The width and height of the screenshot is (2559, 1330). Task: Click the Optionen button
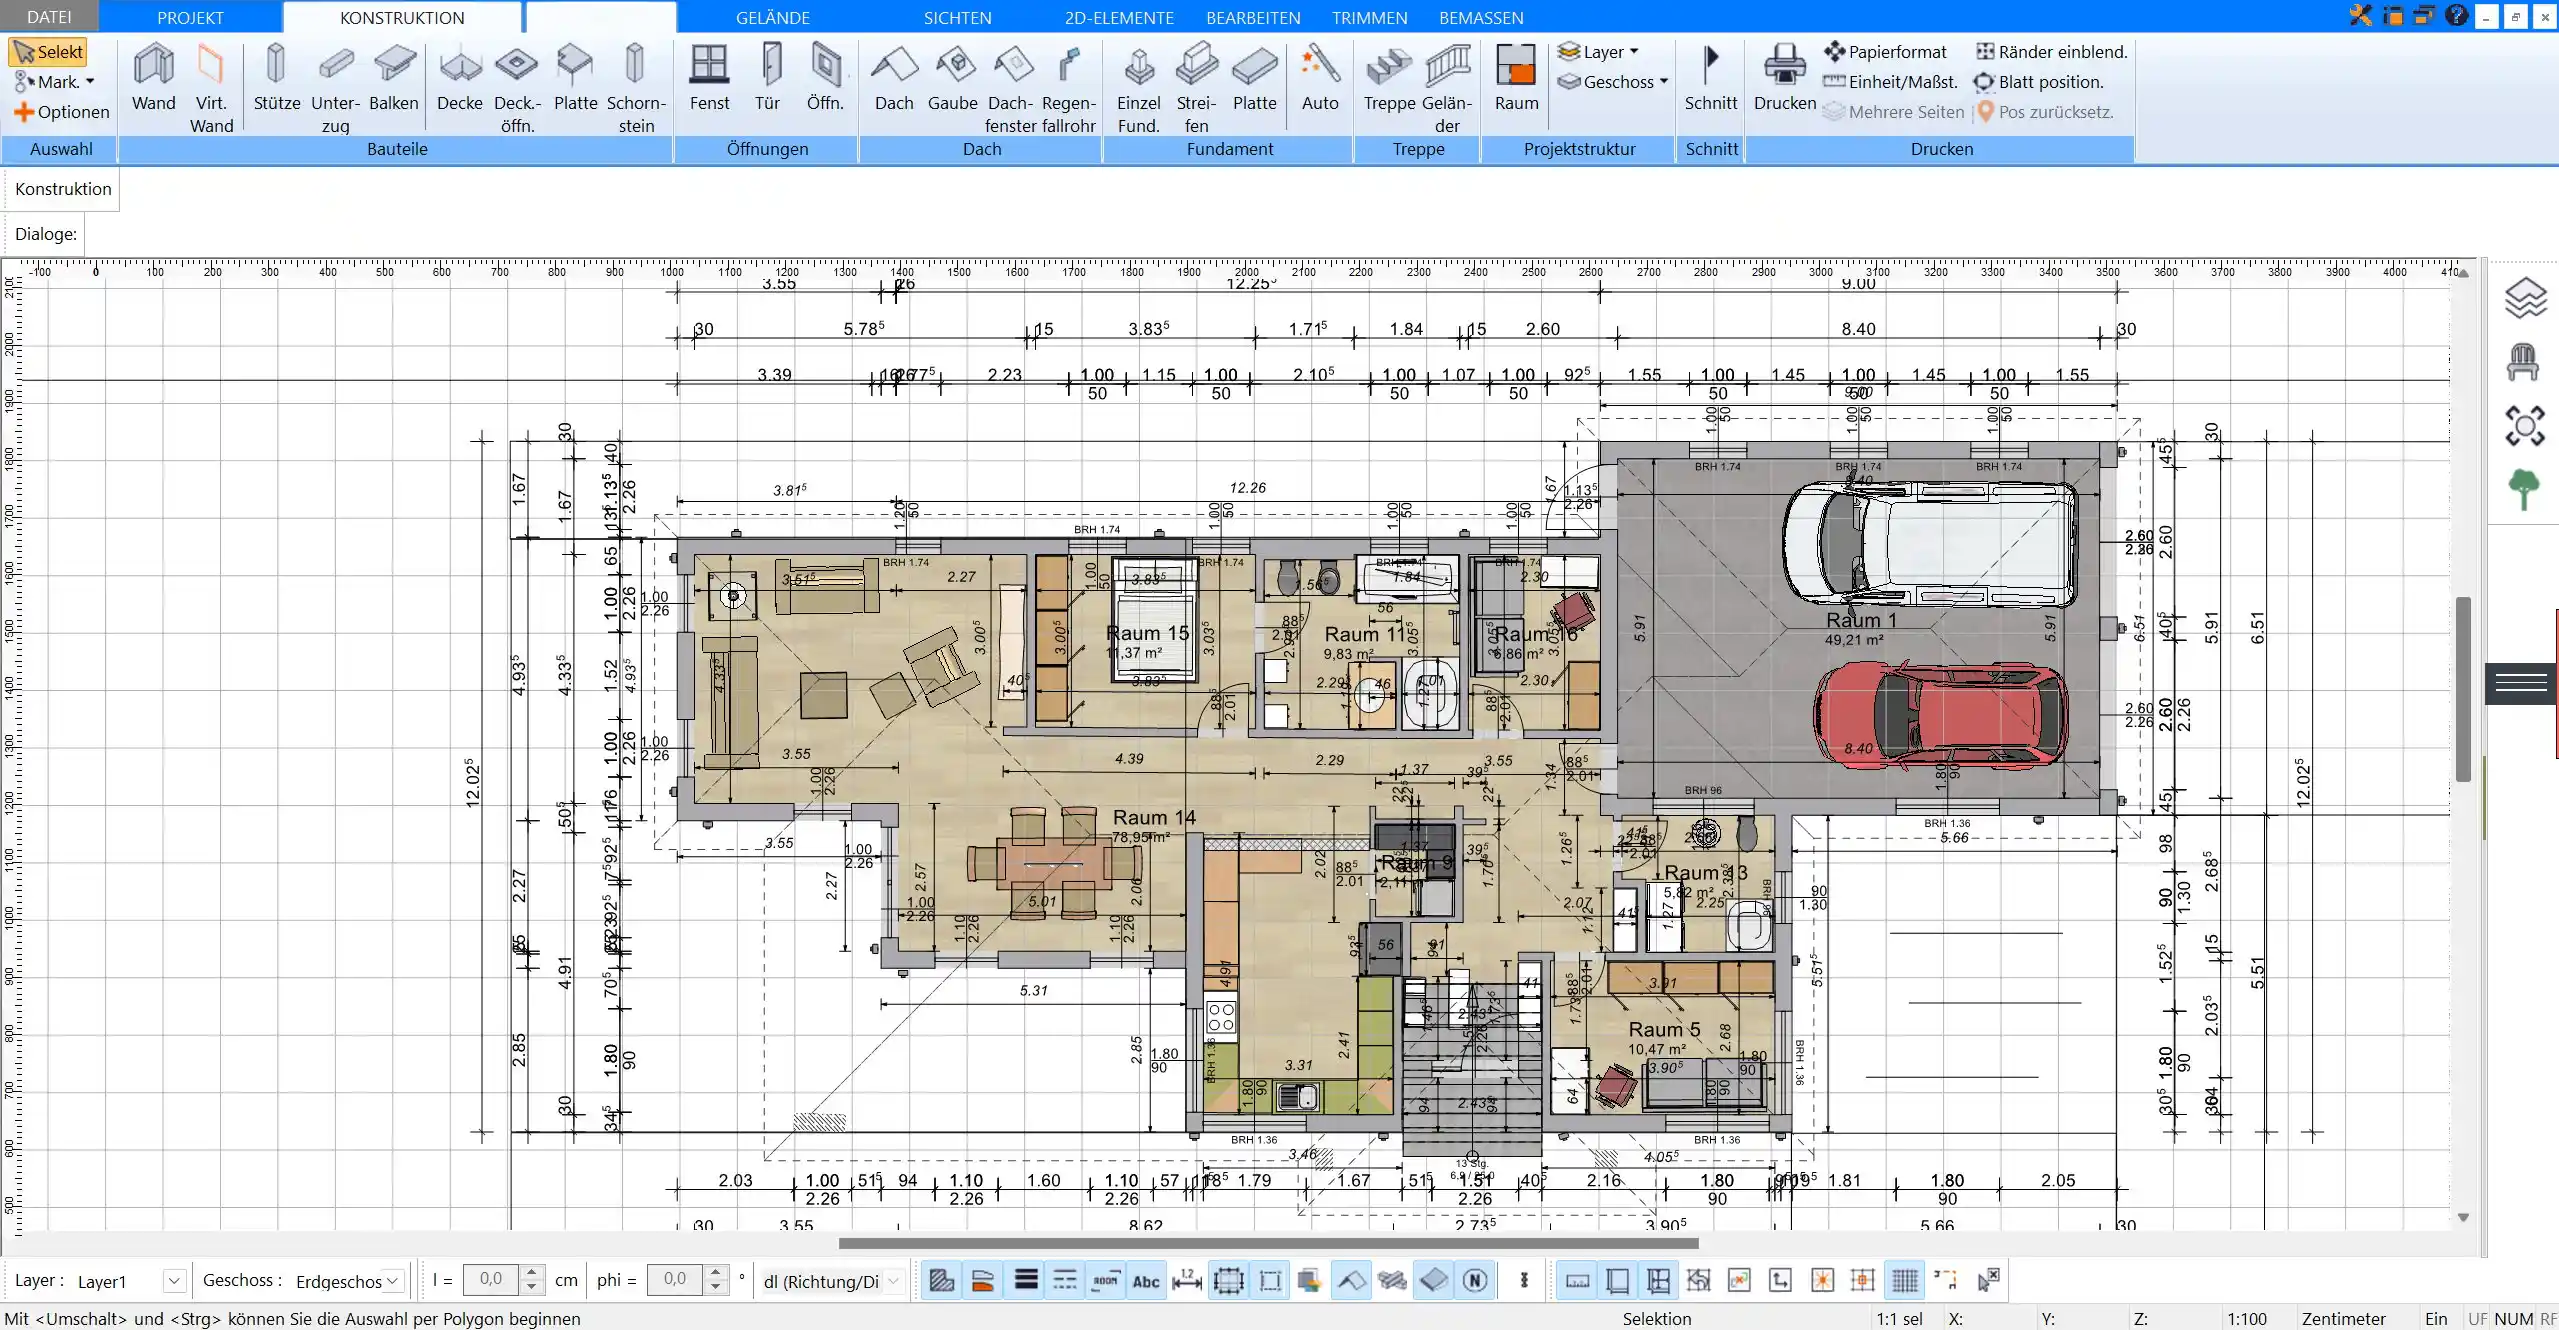tap(62, 112)
